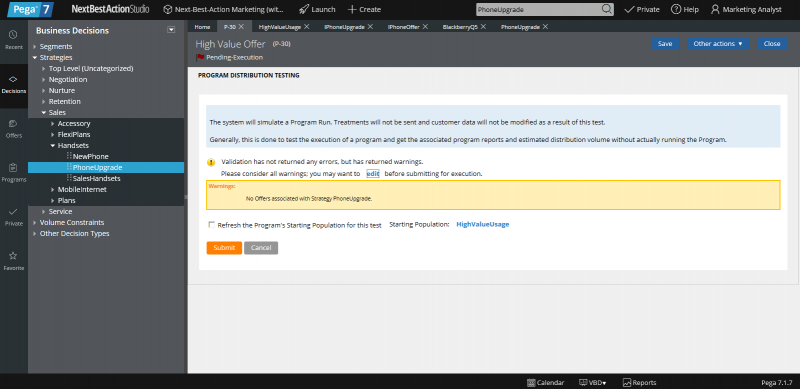Open the Favorite sidebar panel
800x389 pixels.
click(x=14, y=261)
